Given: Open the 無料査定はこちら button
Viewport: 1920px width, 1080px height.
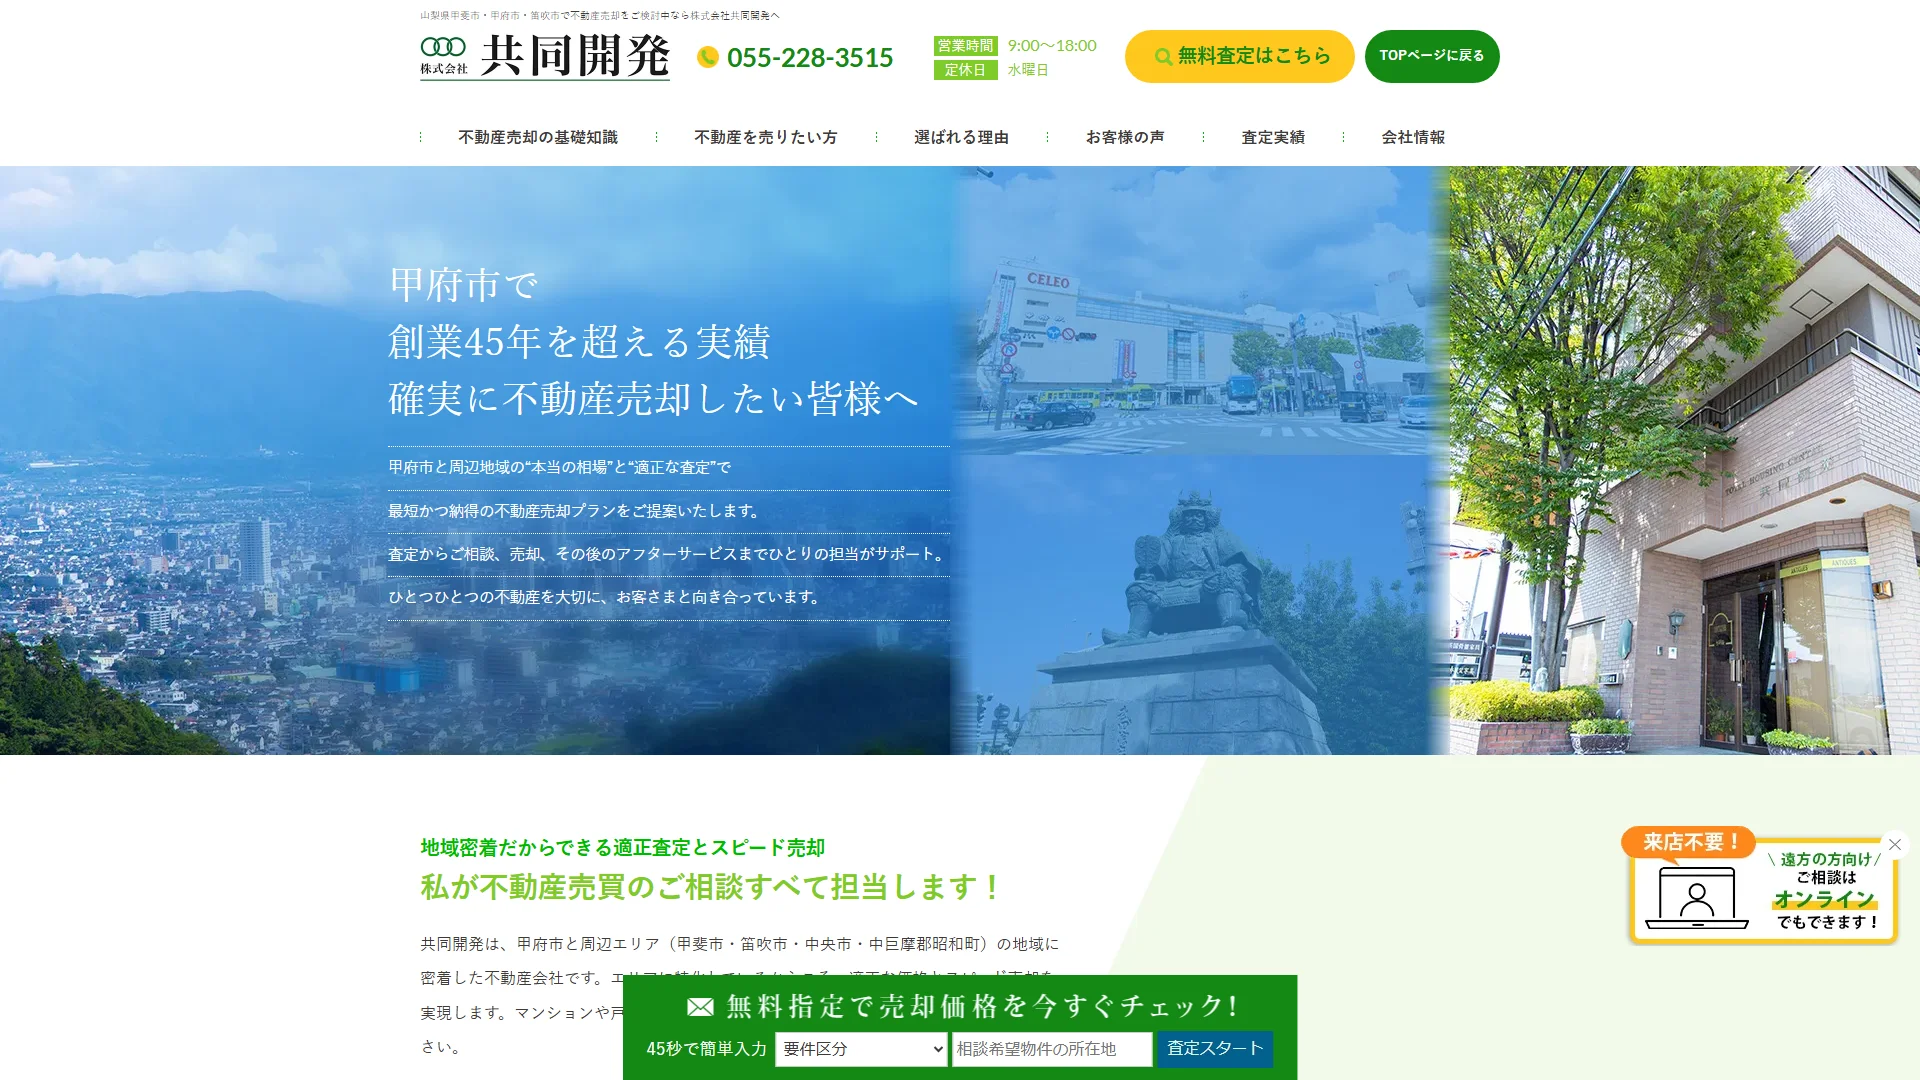Looking at the screenshot, I should pyautogui.click(x=1239, y=56).
